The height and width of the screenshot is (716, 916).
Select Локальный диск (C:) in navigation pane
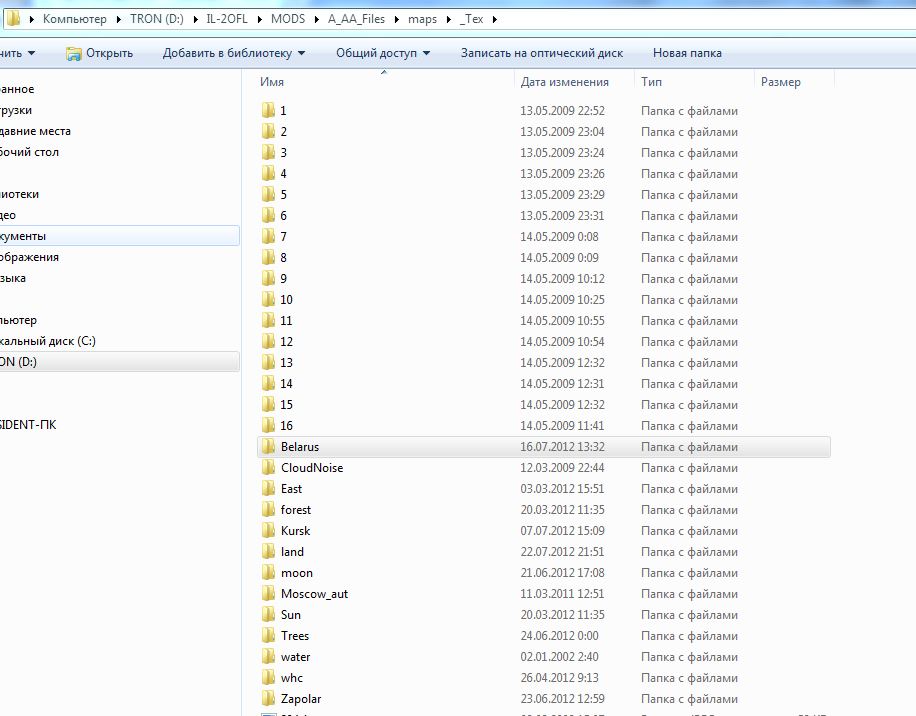tap(48, 341)
